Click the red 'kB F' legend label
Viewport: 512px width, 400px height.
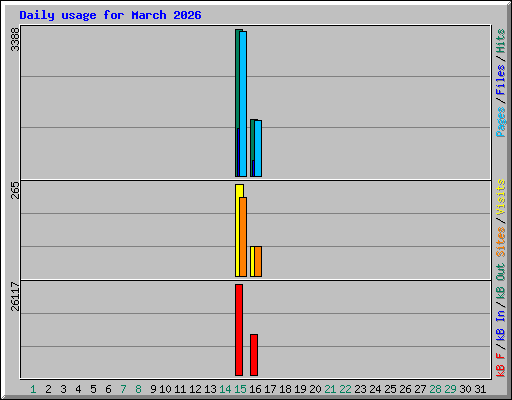pos(500,365)
